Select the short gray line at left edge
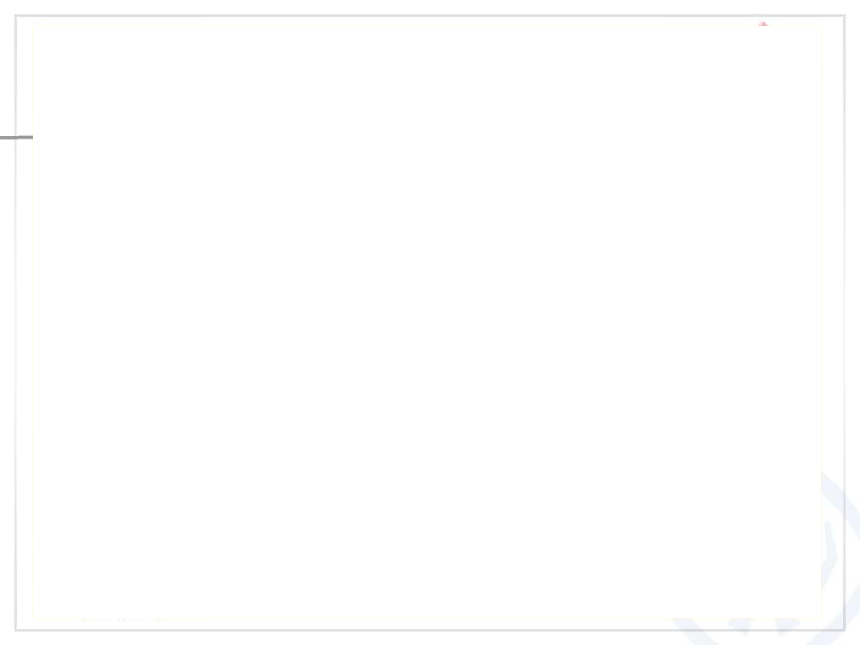The width and height of the screenshot is (860, 645). [16, 137]
